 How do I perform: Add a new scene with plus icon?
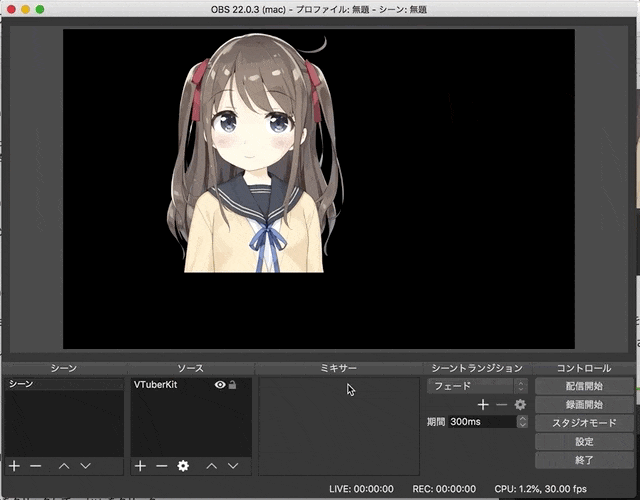14,466
